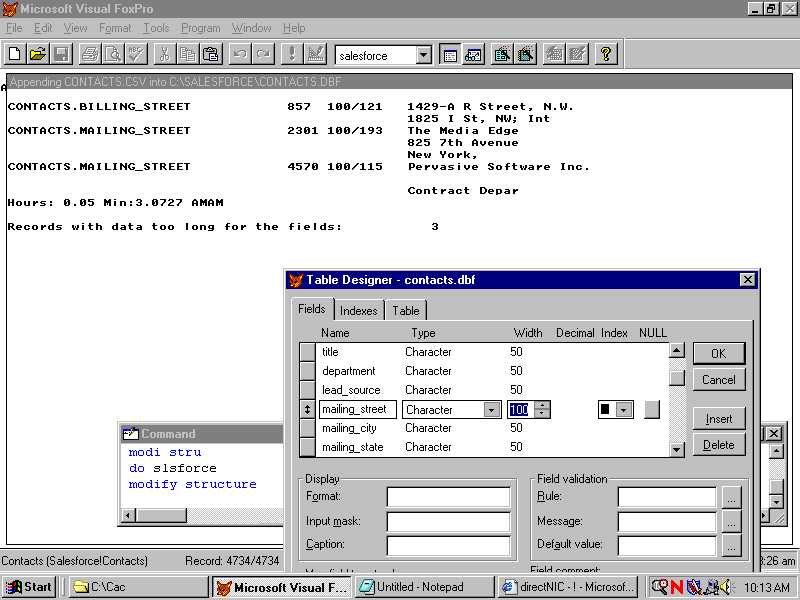The height and width of the screenshot is (600, 800).
Task: Click the Paste clipboard icon
Action: pos(211,54)
